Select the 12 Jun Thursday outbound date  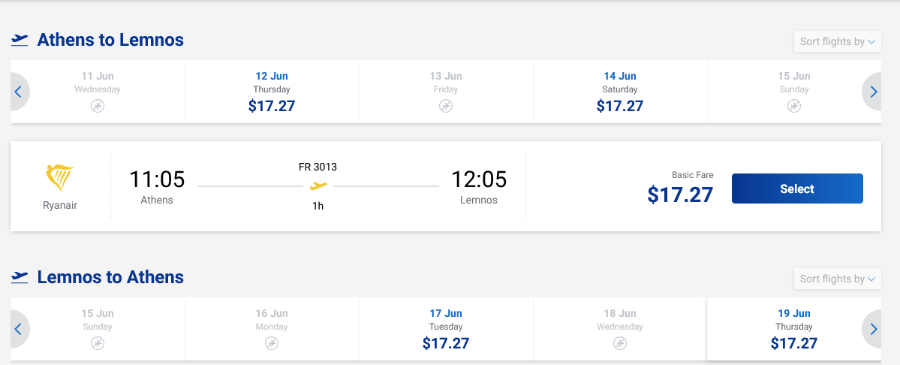pyautogui.click(x=272, y=92)
